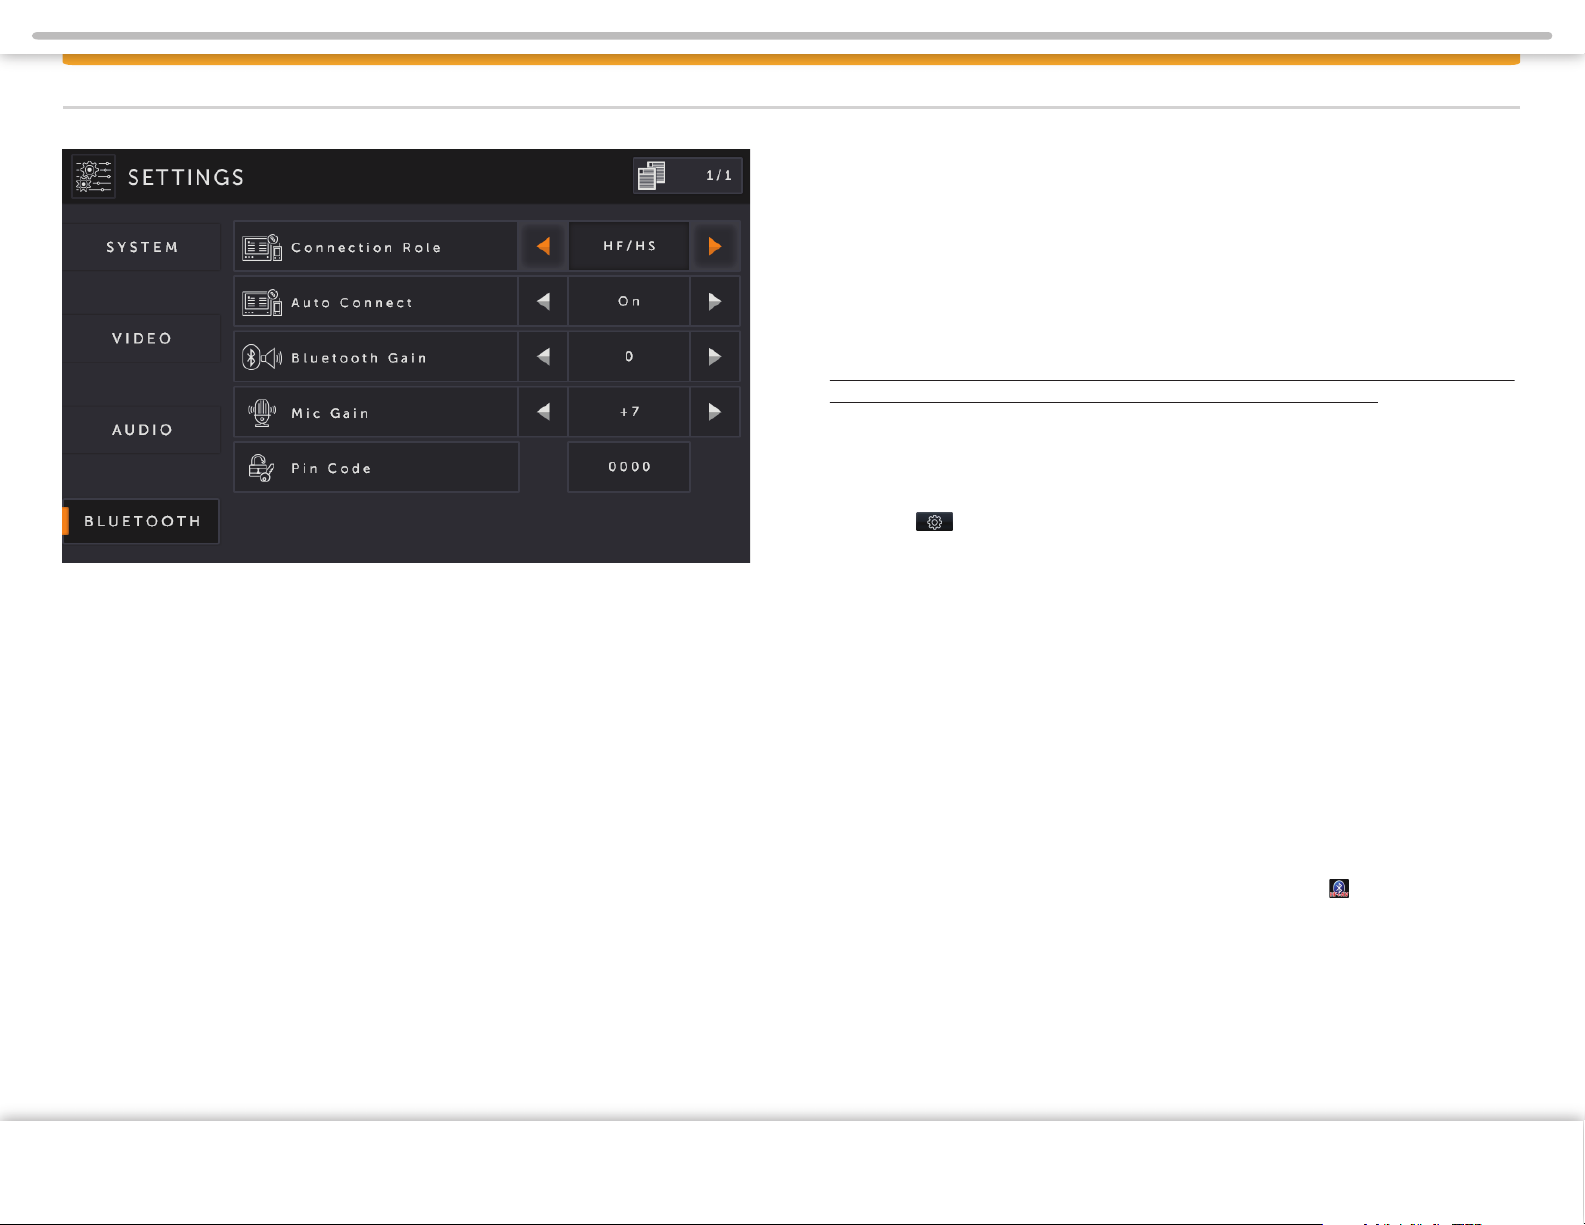The width and height of the screenshot is (1585, 1225).
Task: Select the AUDIO settings tab
Action: [142, 430]
